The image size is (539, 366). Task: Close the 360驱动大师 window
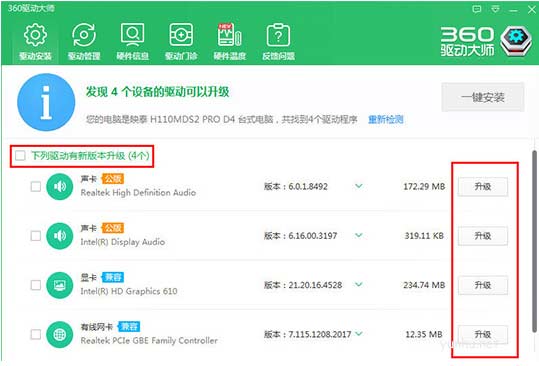[531, 10]
